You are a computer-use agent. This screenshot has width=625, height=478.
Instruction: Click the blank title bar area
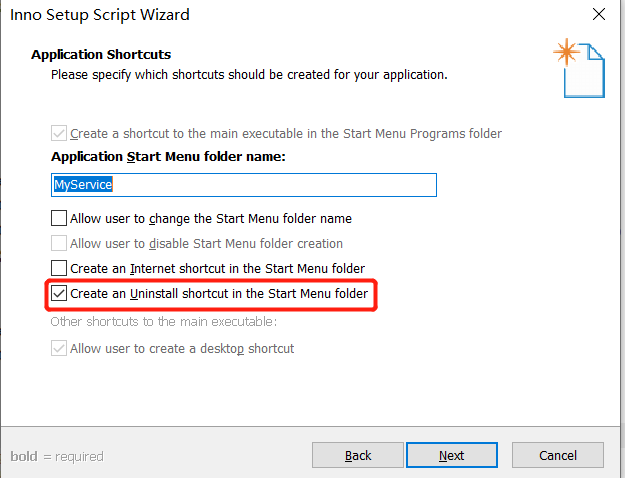pyautogui.click(x=380, y=15)
